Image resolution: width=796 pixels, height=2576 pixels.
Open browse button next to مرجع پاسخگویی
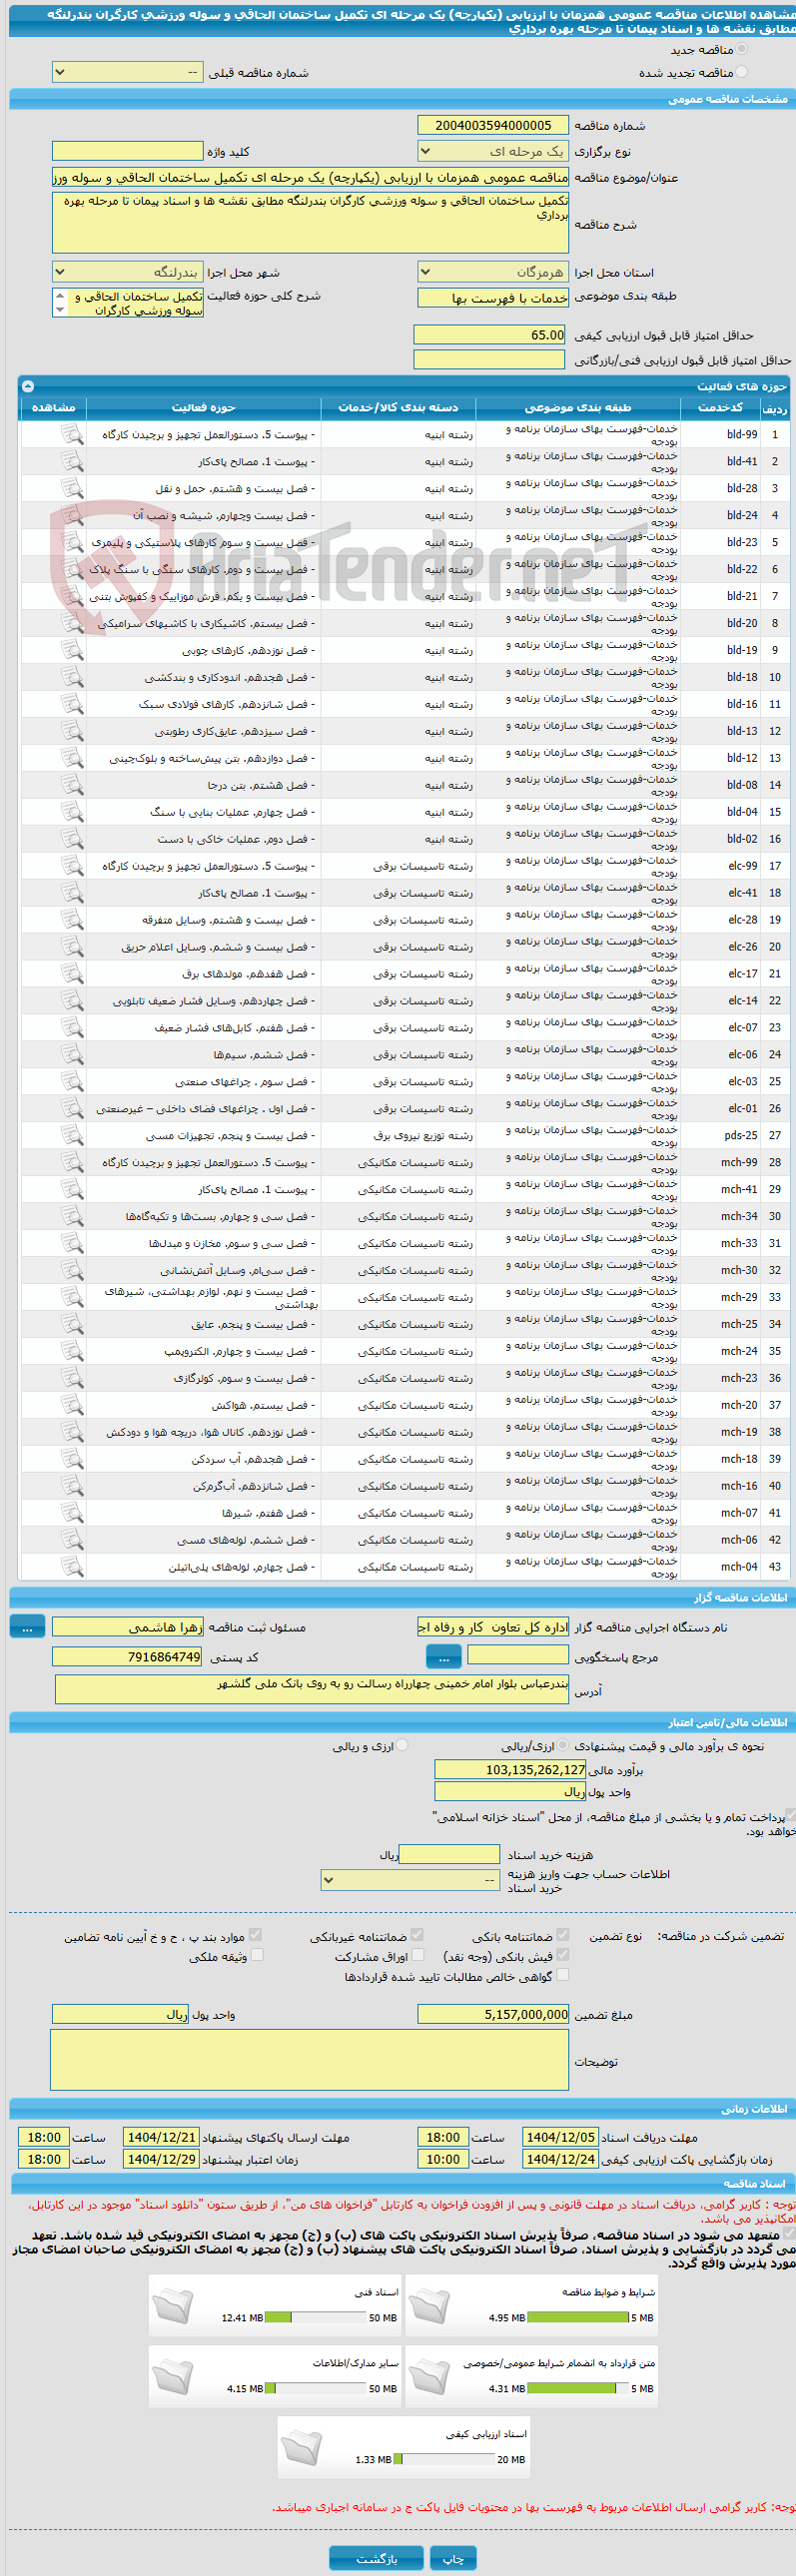click(x=443, y=1657)
